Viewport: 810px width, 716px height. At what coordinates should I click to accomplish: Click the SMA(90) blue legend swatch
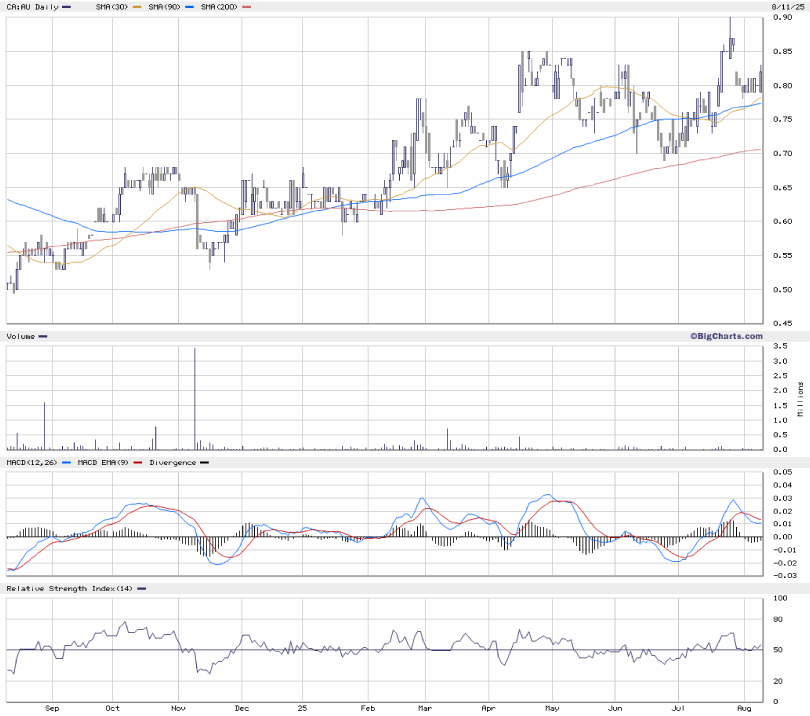coord(190,7)
